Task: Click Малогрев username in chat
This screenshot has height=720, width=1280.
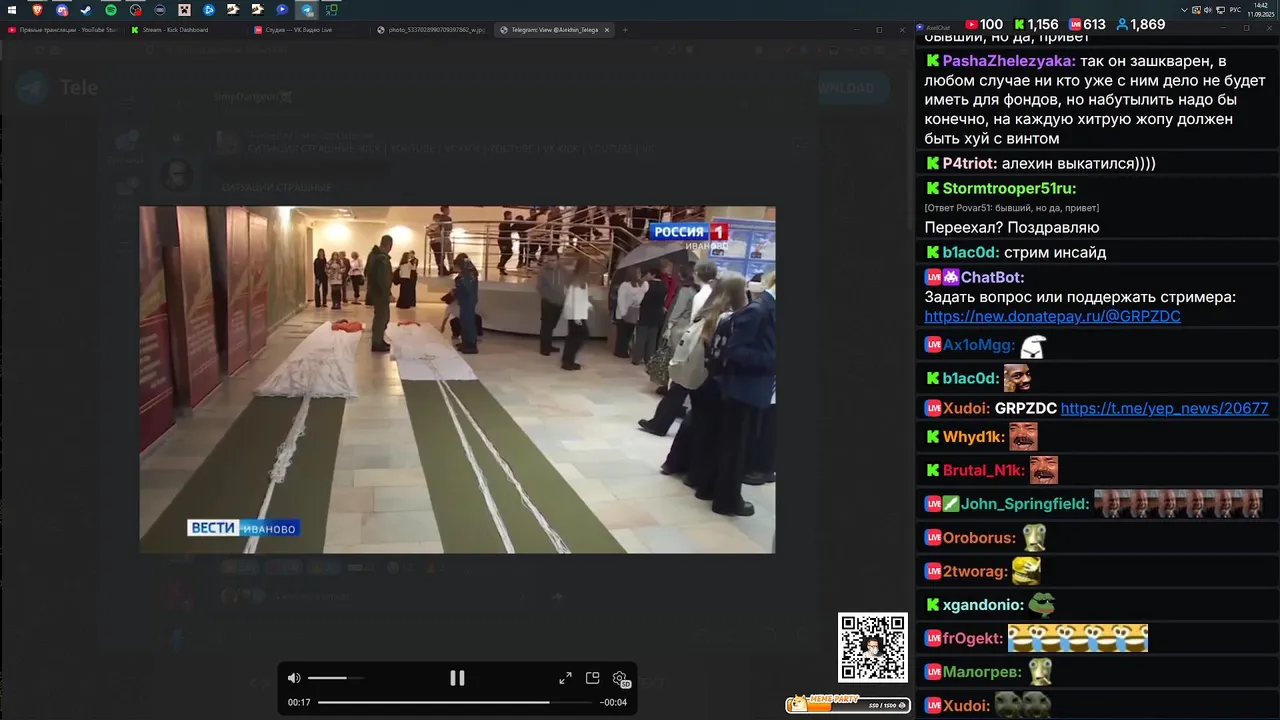Action: click(982, 672)
